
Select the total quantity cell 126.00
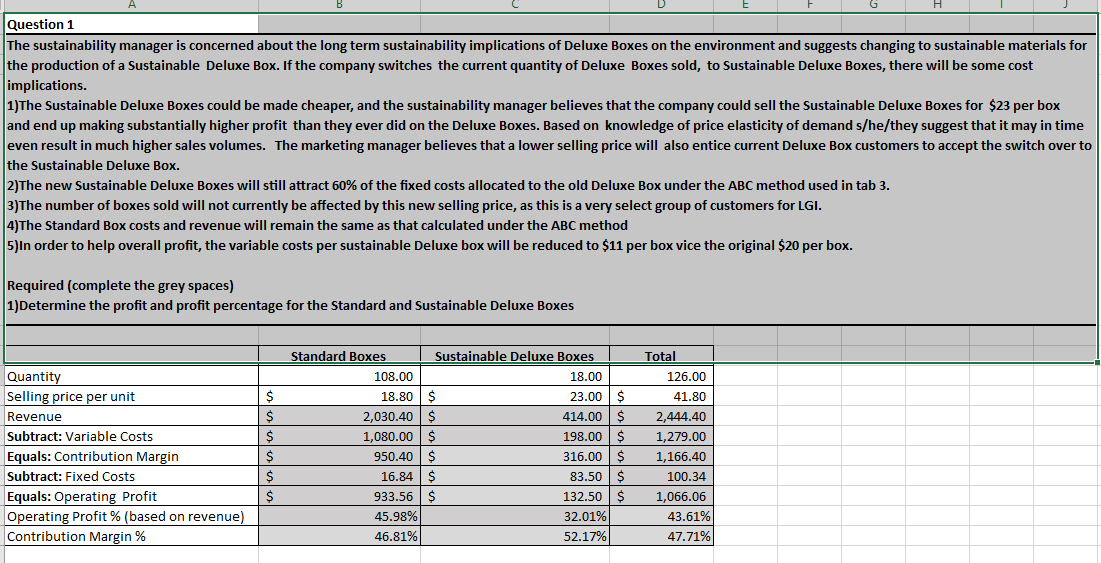661,376
